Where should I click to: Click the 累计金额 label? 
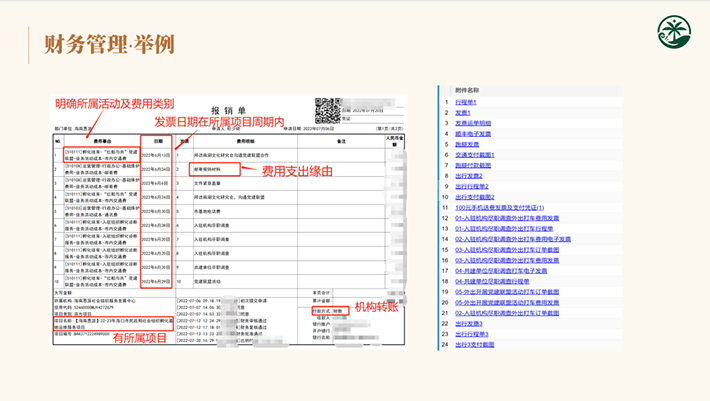pos(321,301)
